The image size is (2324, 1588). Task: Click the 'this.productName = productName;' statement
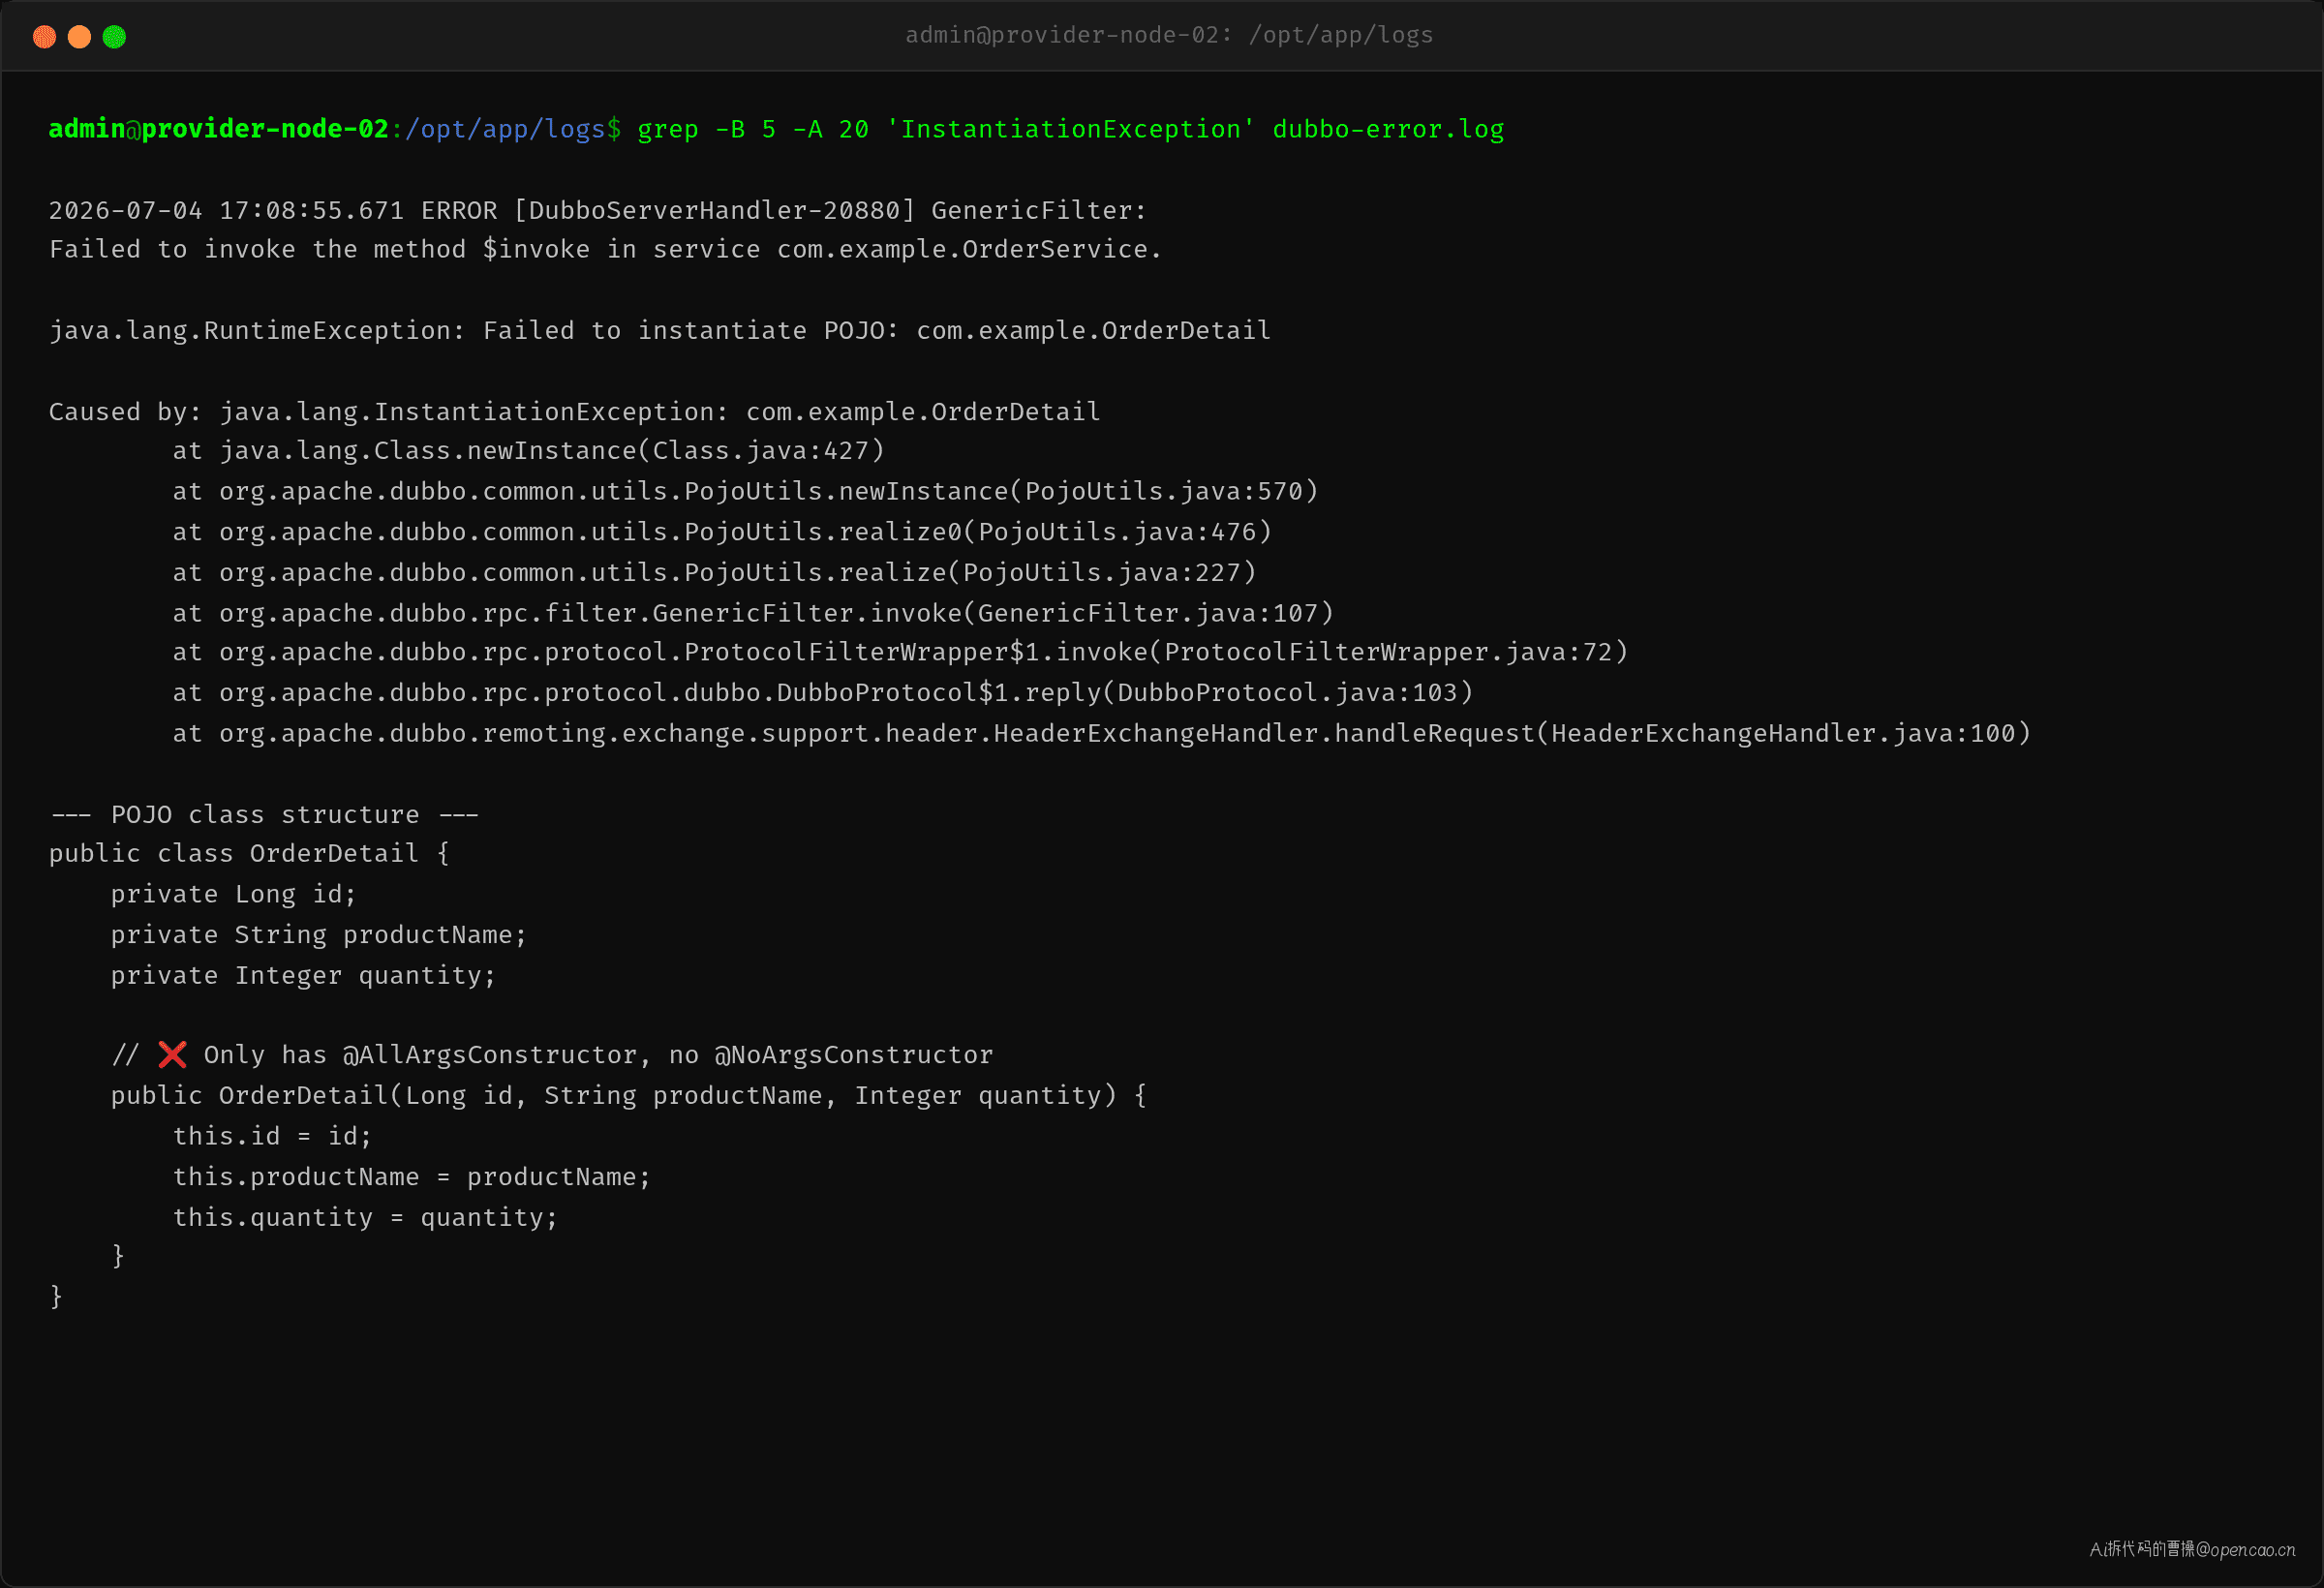click(x=412, y=1177)
